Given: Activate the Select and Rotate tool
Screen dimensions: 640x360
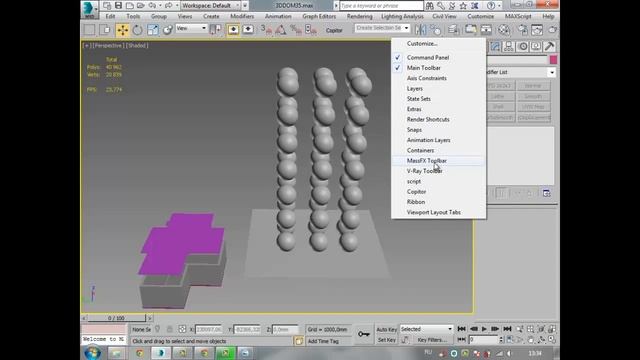Looking at the screenshot, I should click(137, 30).
